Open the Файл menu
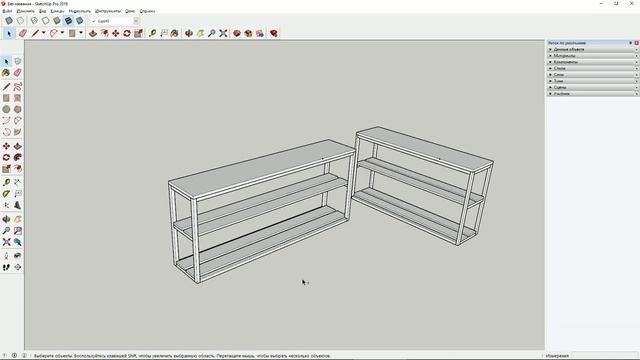 [x=7, y=11]
